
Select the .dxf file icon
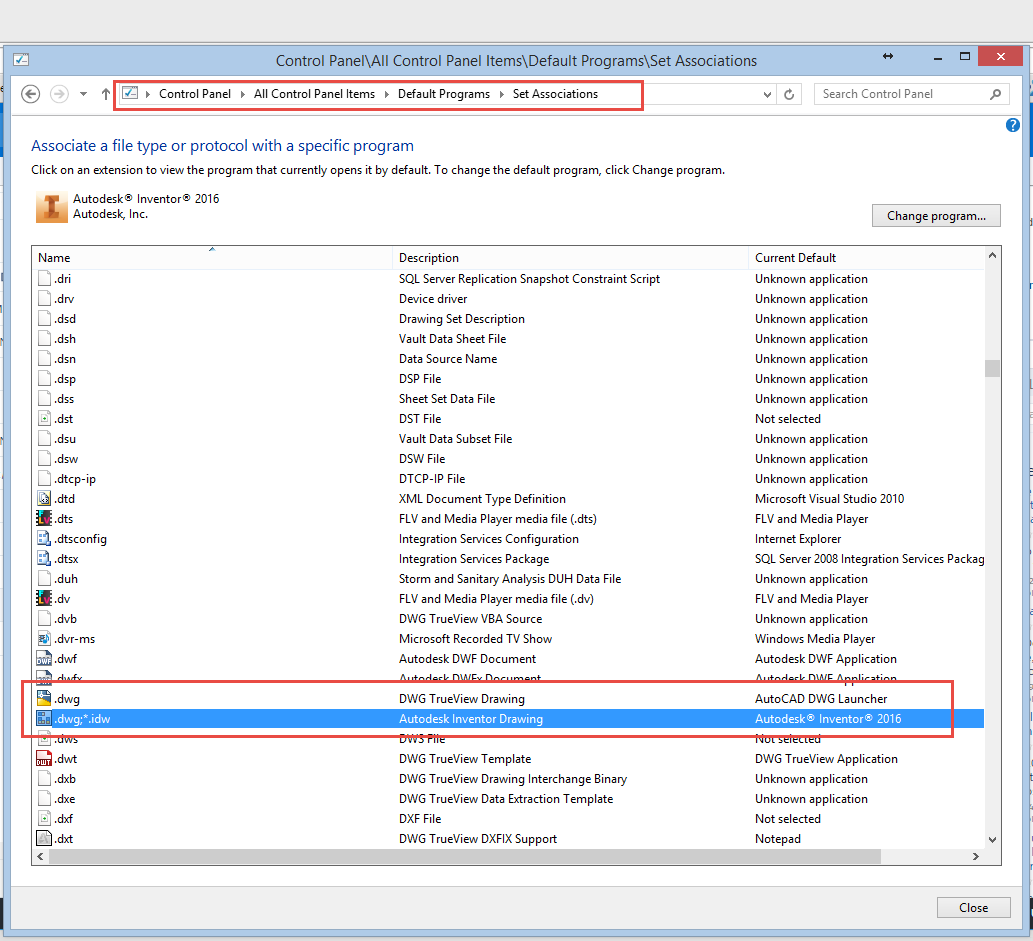coord(44,818)
